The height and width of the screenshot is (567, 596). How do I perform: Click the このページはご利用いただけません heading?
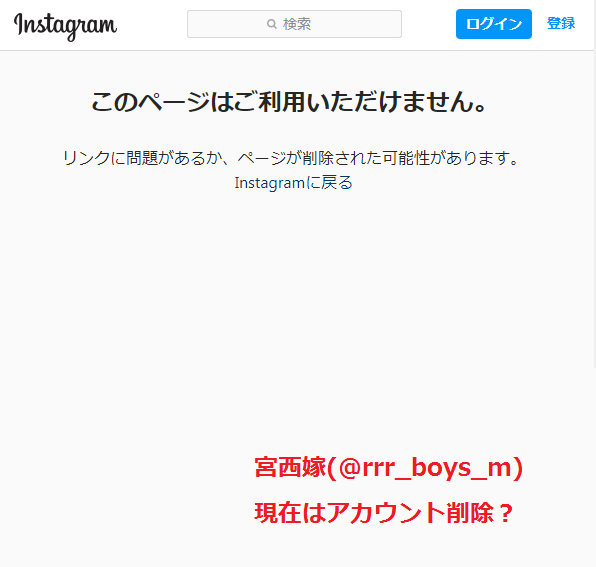(289, 102)
